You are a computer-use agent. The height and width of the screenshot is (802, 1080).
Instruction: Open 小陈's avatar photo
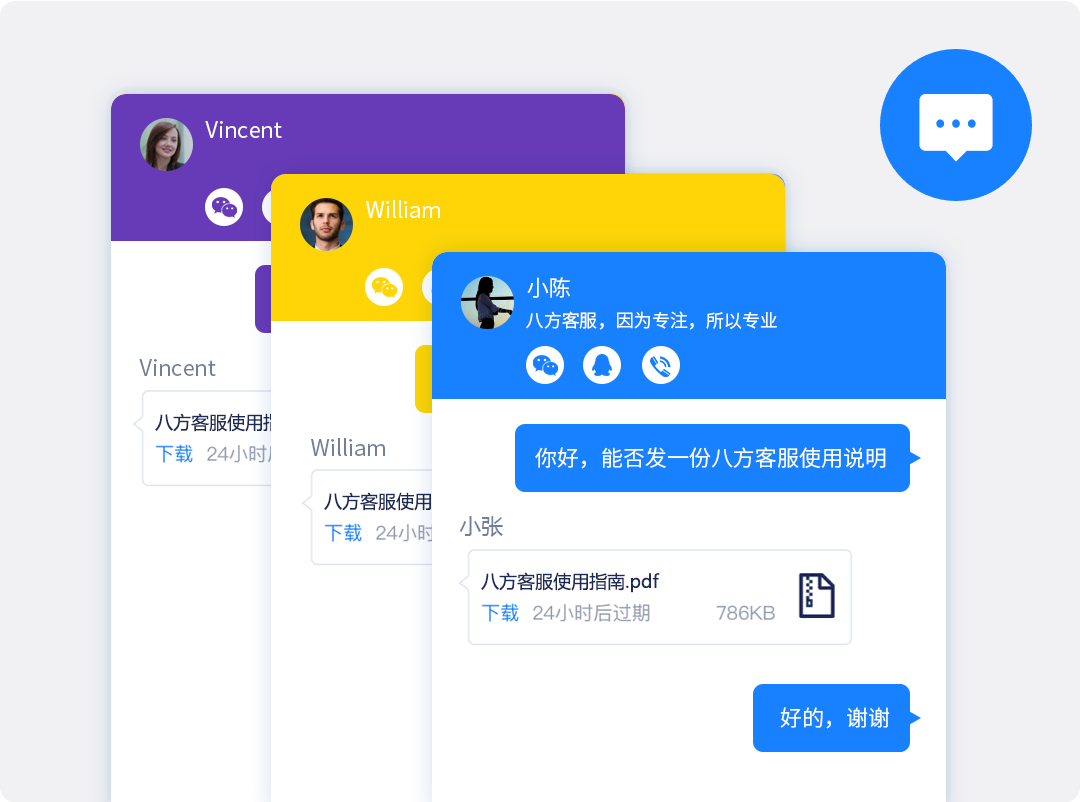[487, 302]
